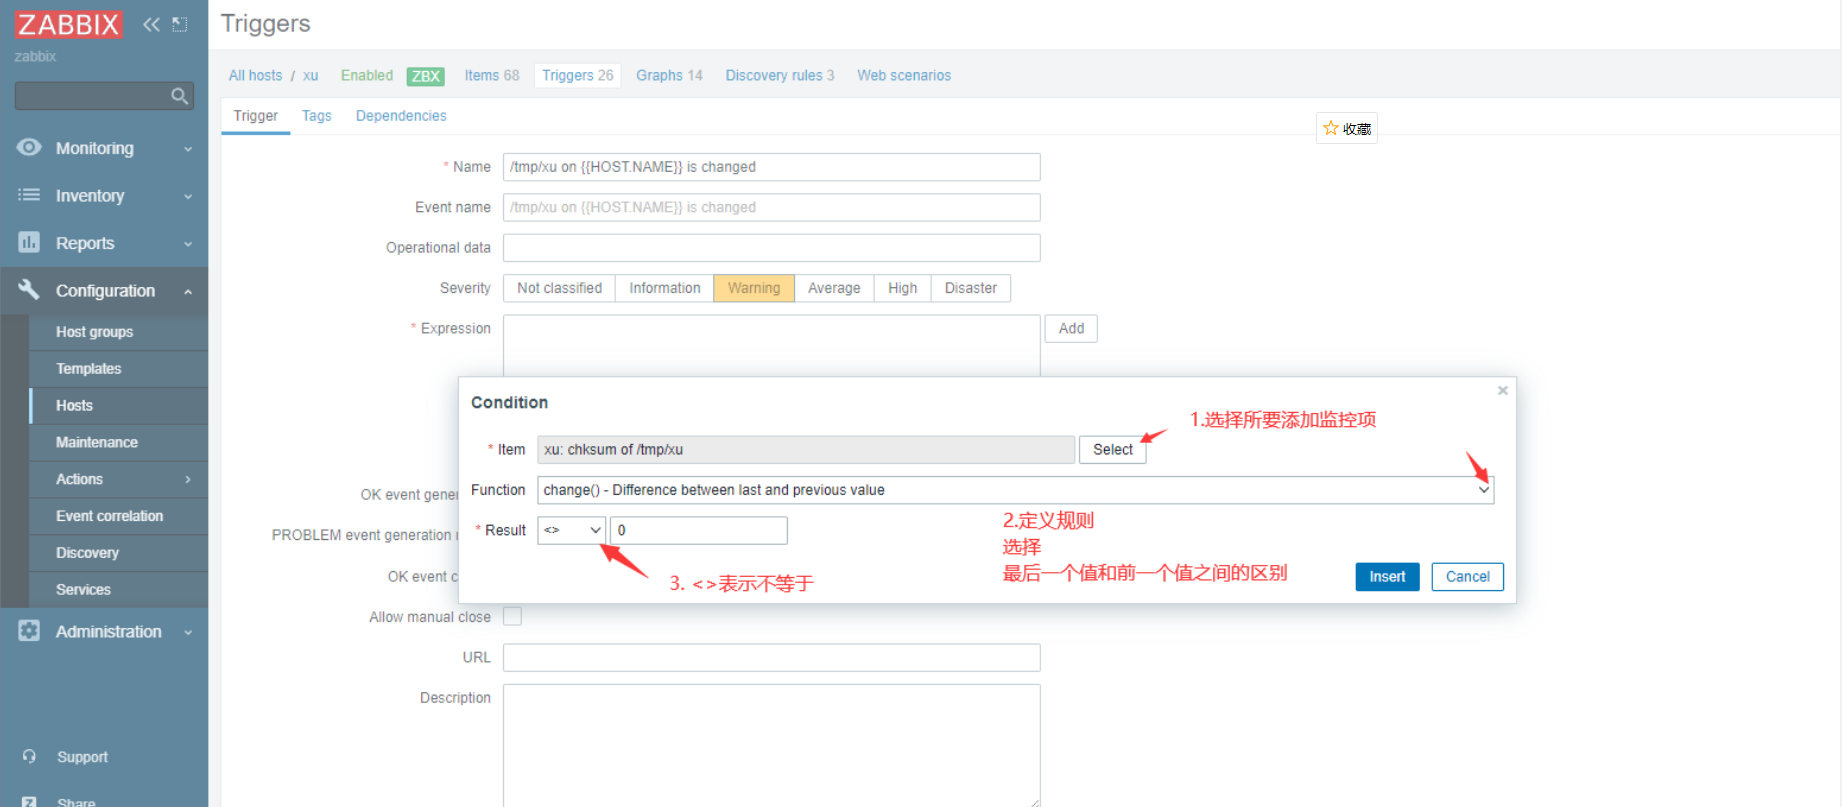Click the Configuration wrench icon
This screenshot has width=1842, height=807.
(x=29, y=290)
